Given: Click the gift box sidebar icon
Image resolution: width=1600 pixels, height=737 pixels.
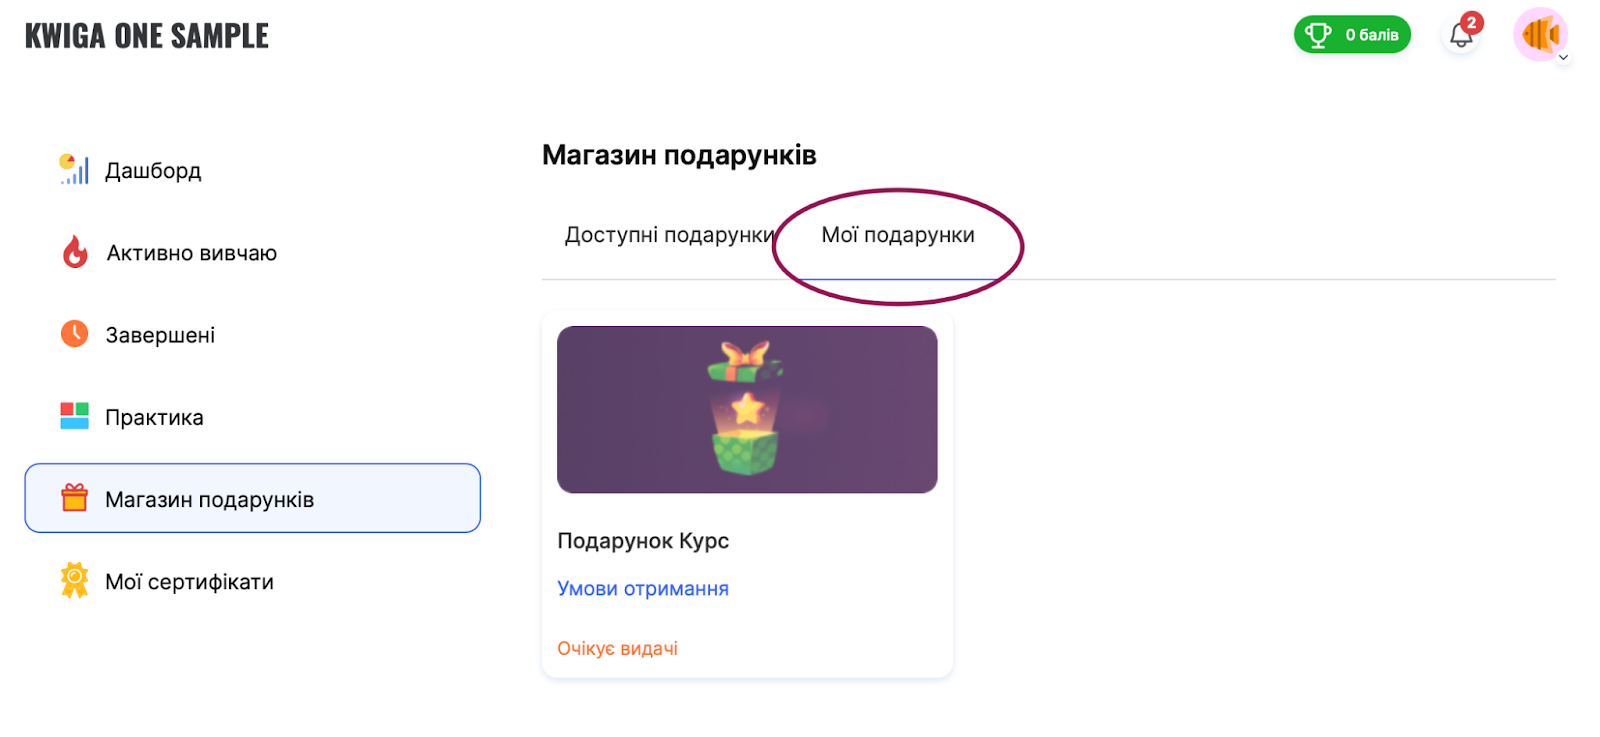Looking at the screenshot, I should pos(75,498).
